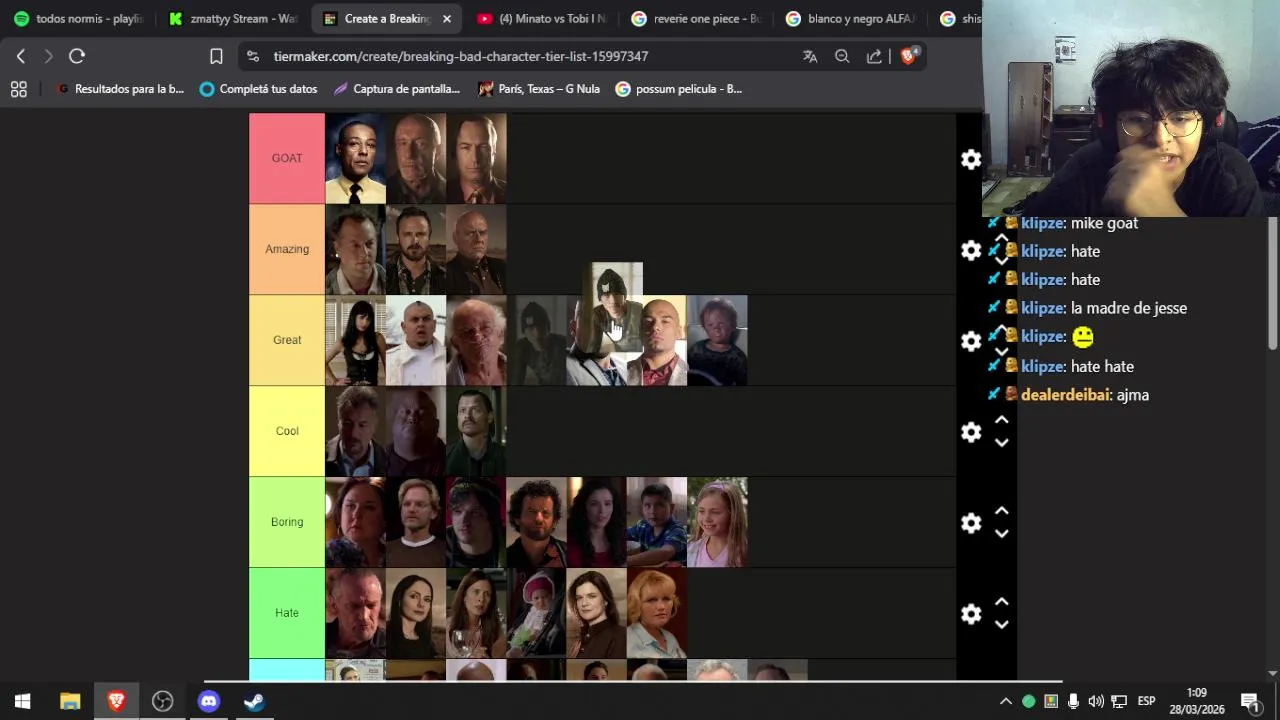Select the black-haired woman thumbnail in Great row
The image size is (1280, 720).
tap(355, 340)
